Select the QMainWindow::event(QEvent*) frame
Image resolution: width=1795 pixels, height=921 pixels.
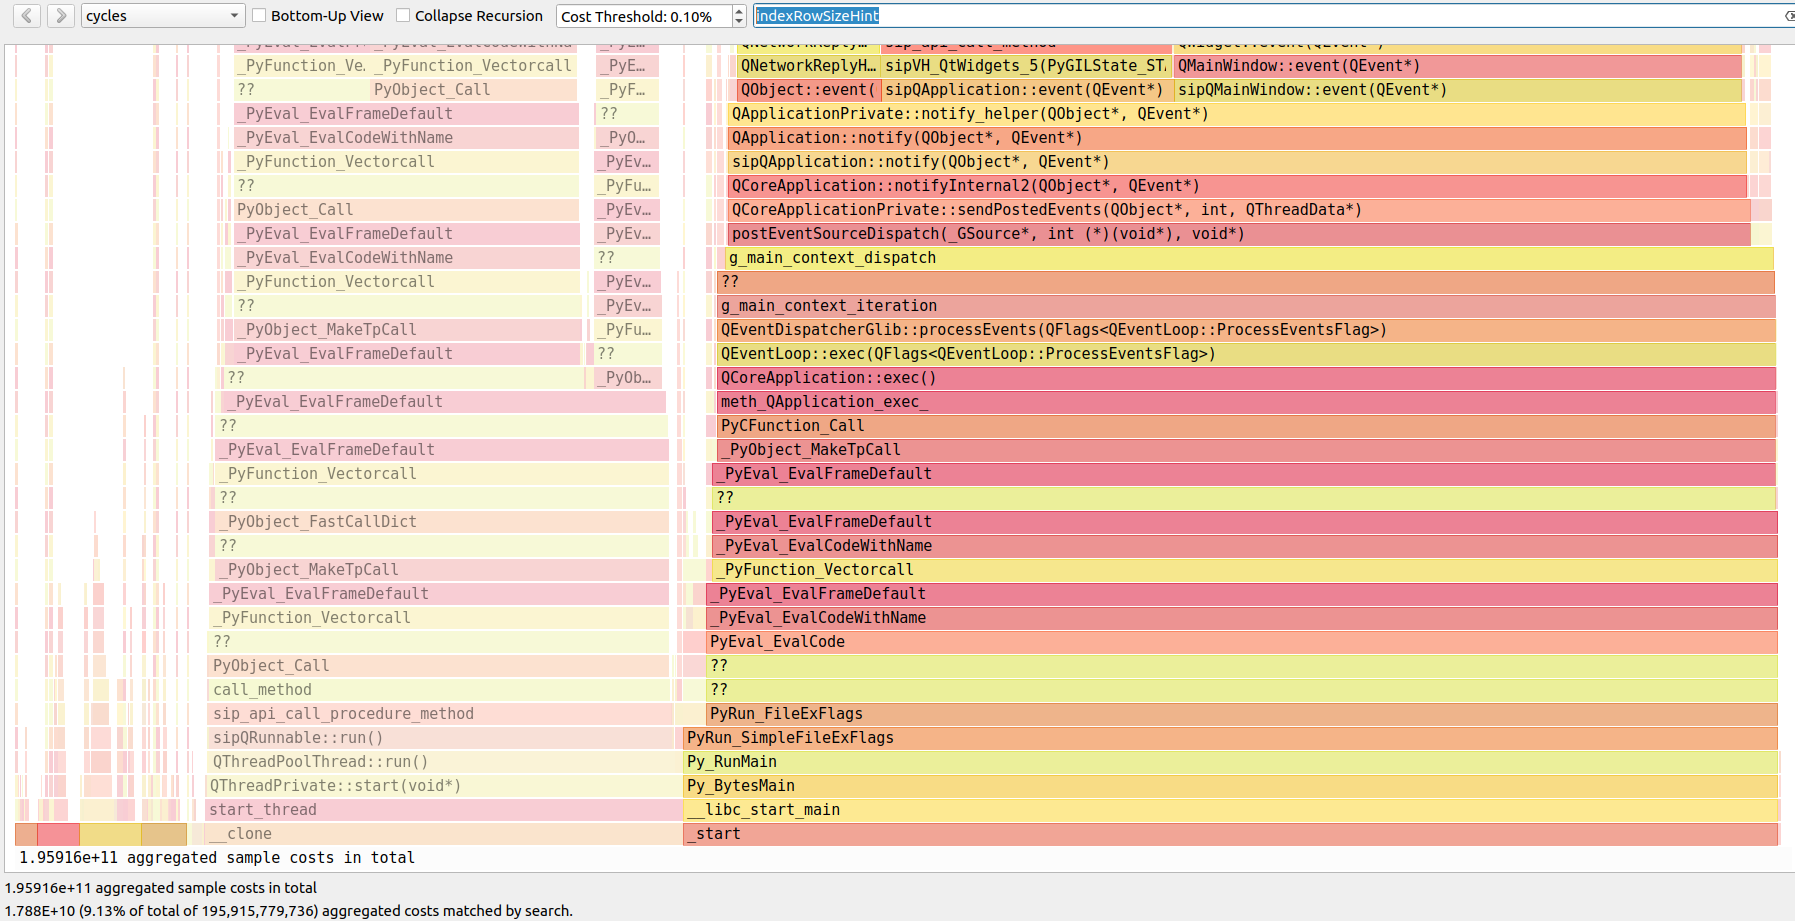[x=1459, y=66]
